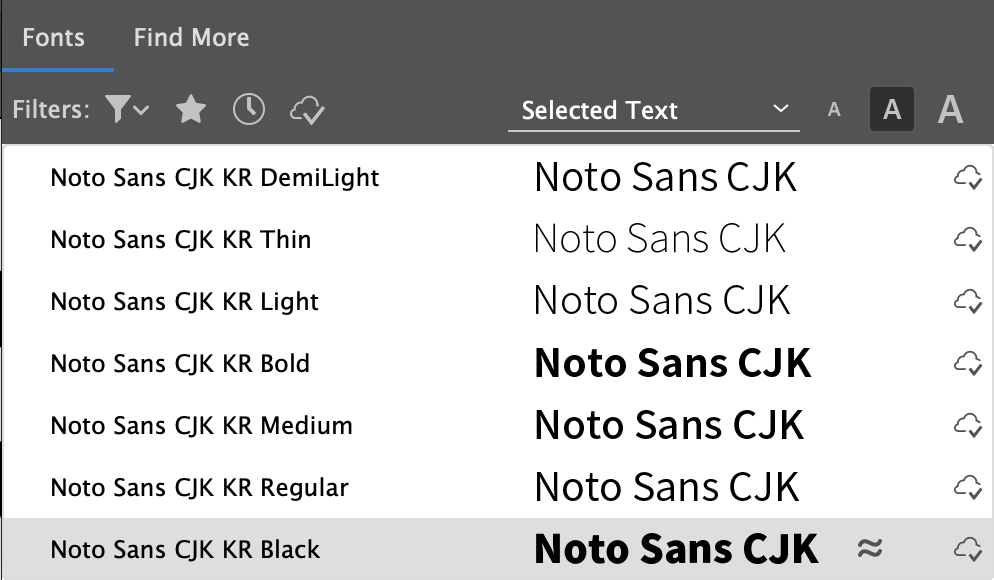Switch to the Fonts tab
Screen dimensions: 994x580
click(x=53, y=37)
